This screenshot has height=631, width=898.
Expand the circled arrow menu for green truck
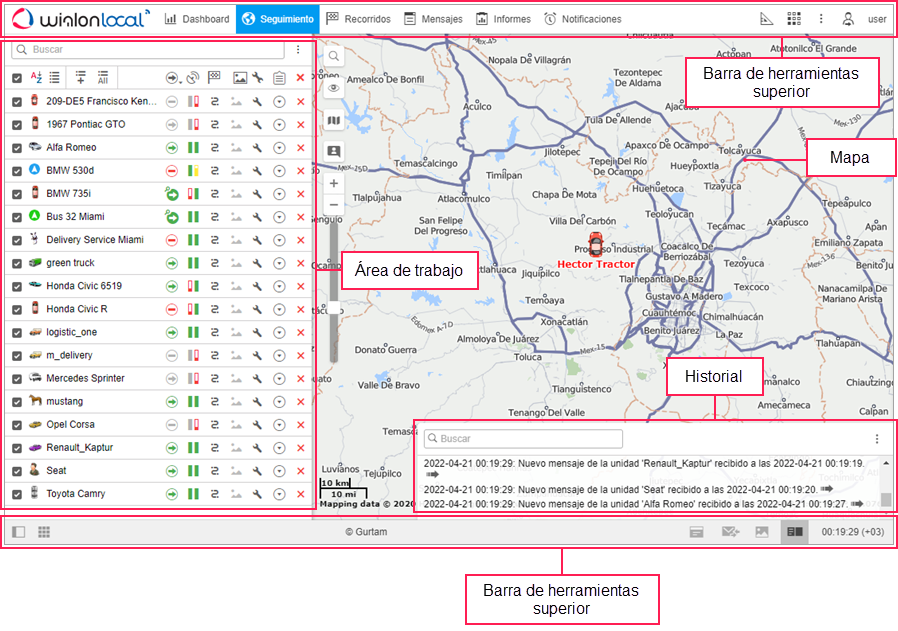[x=279, y=263]
